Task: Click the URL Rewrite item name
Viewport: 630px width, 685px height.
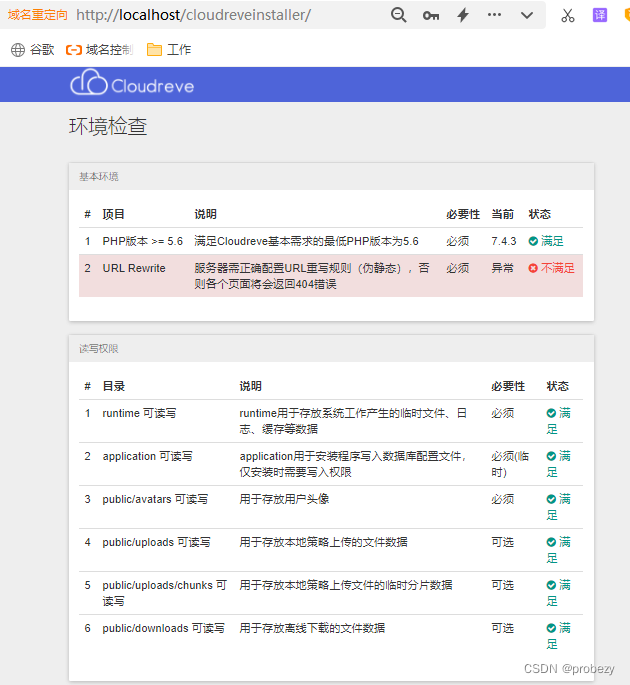Action: [x=134, y=268]
